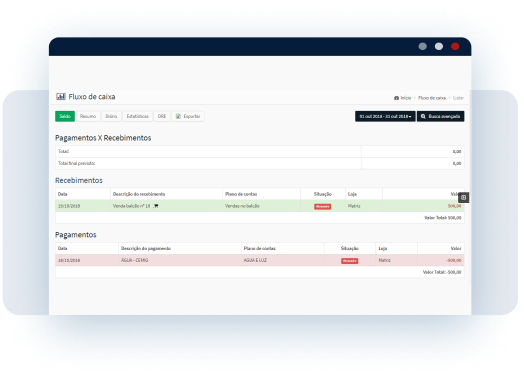Click the spreadsheet icon on Exportar

click(x=178, y=116)
